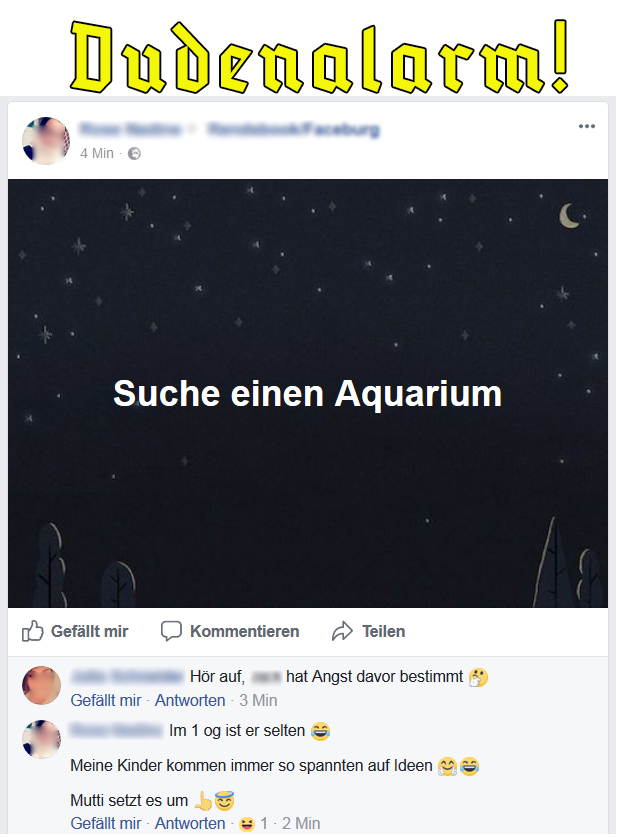Click the Gefällt mir button under the post

(x=75, y=631)
